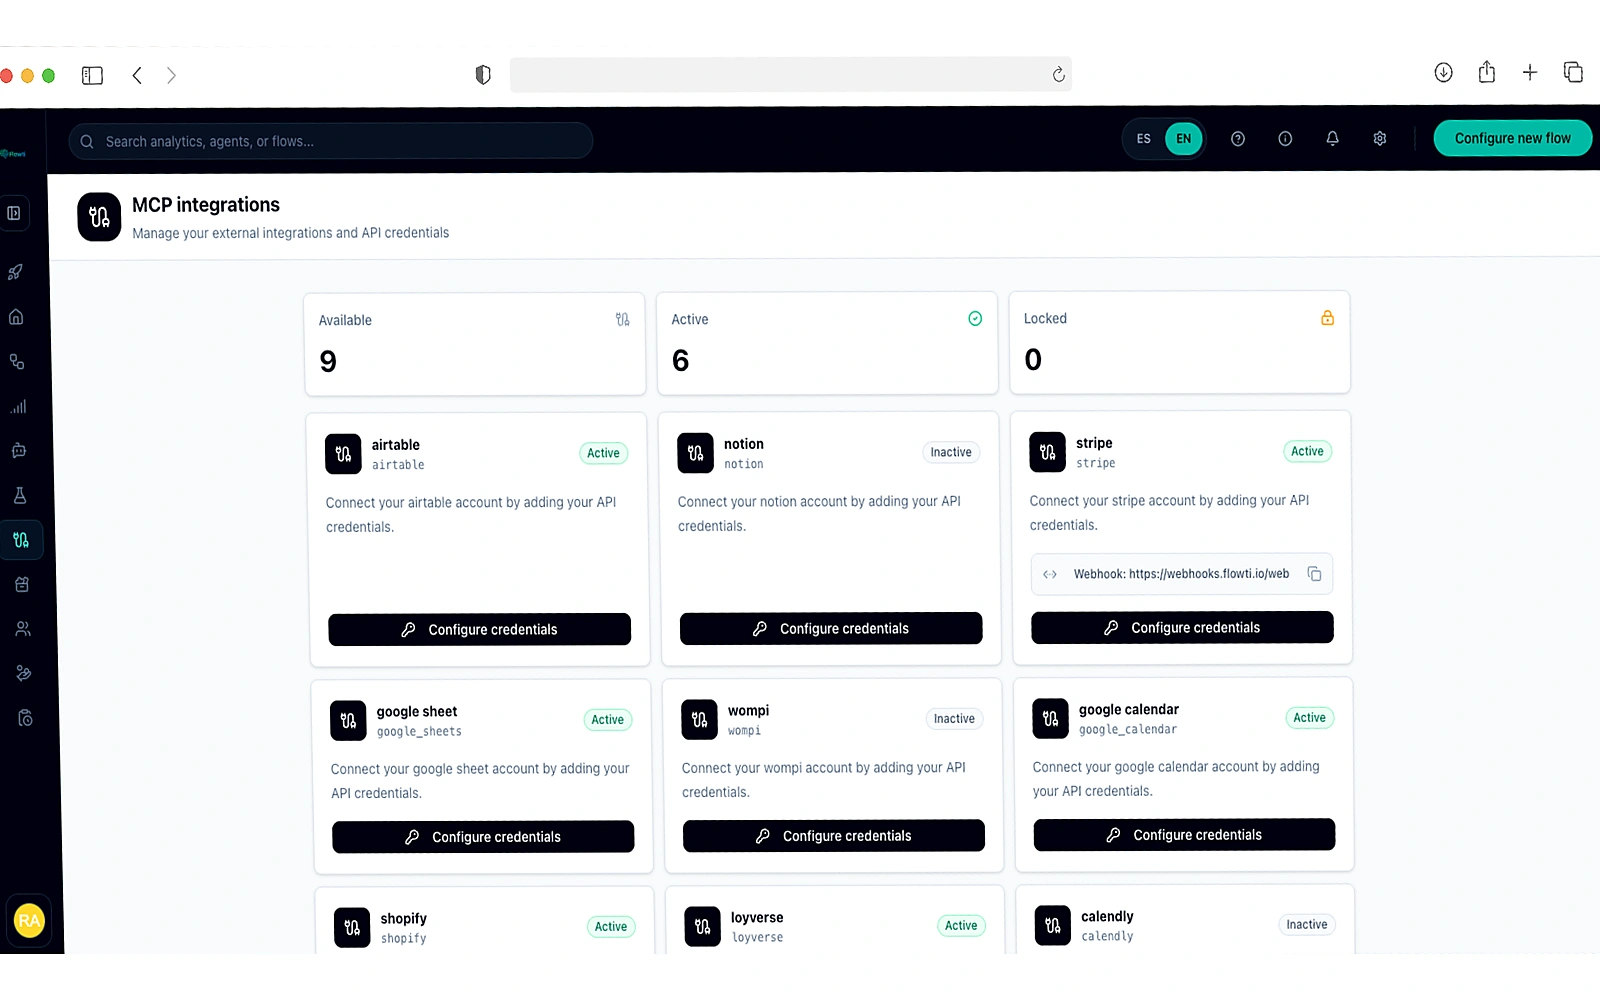This screenshot has width=1600, height=1000.
Task: Open the analytics bar chart sidebar icon
Action: pyautogui.click(x=18, y=406)
